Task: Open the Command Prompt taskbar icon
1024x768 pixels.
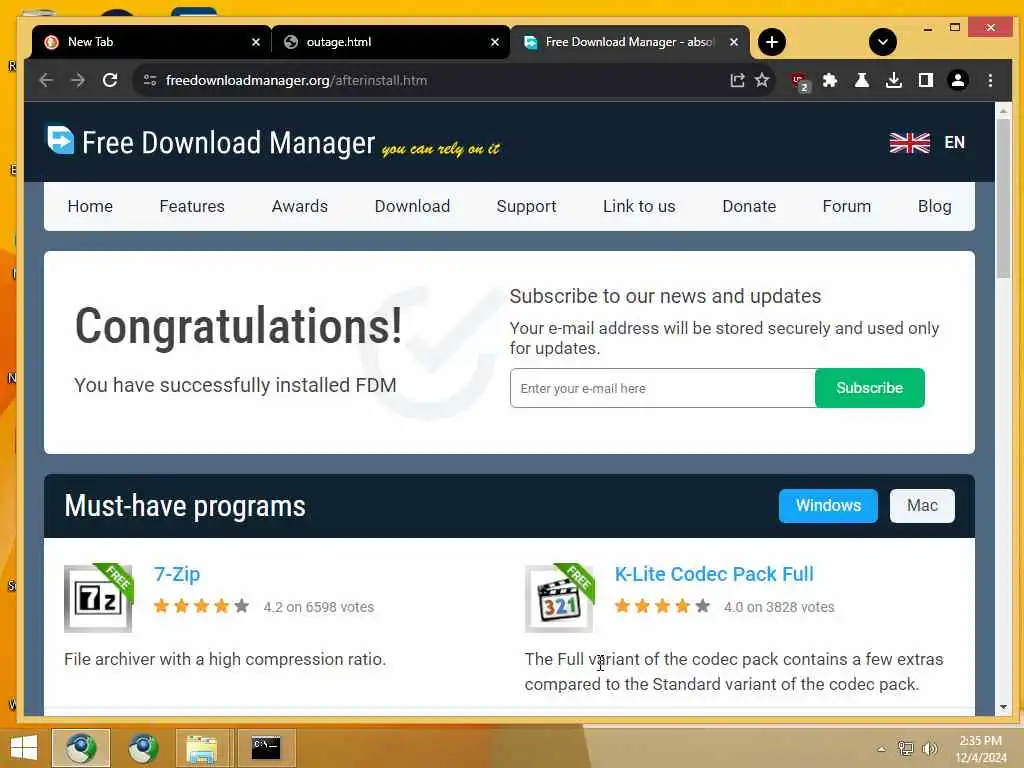Action: (x=266, y=748)
